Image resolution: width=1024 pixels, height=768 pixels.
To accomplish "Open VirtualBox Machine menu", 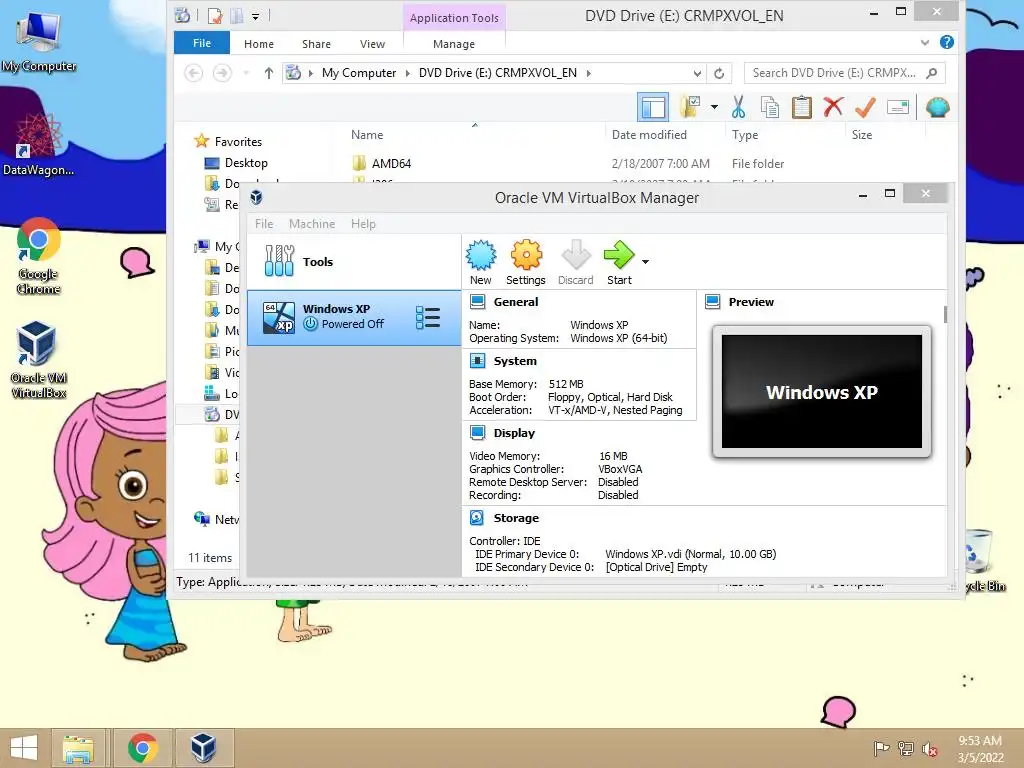I will (312, 224).
